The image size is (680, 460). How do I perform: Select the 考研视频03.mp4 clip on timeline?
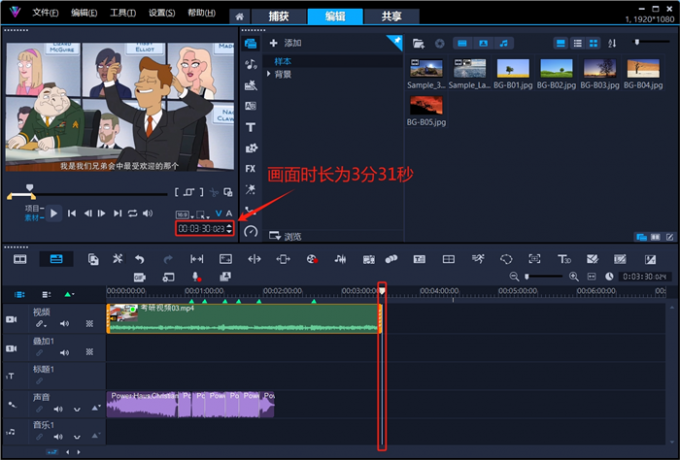(x=244, y=319)
